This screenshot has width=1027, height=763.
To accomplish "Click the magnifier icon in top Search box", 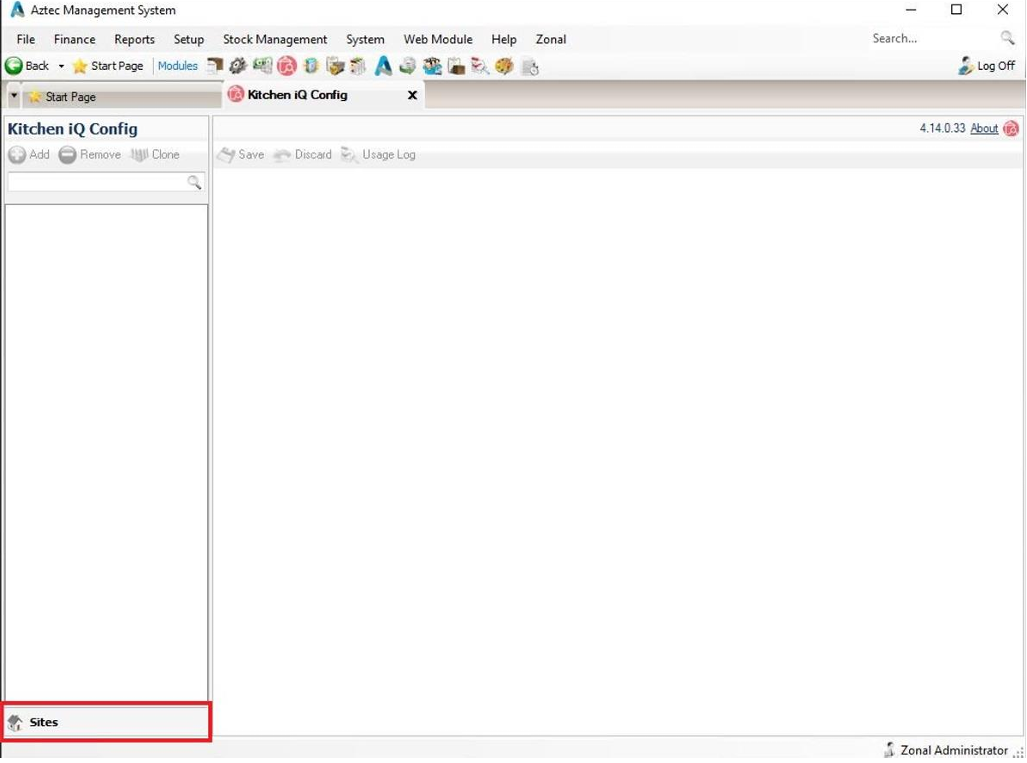I will pos(1007,38).
